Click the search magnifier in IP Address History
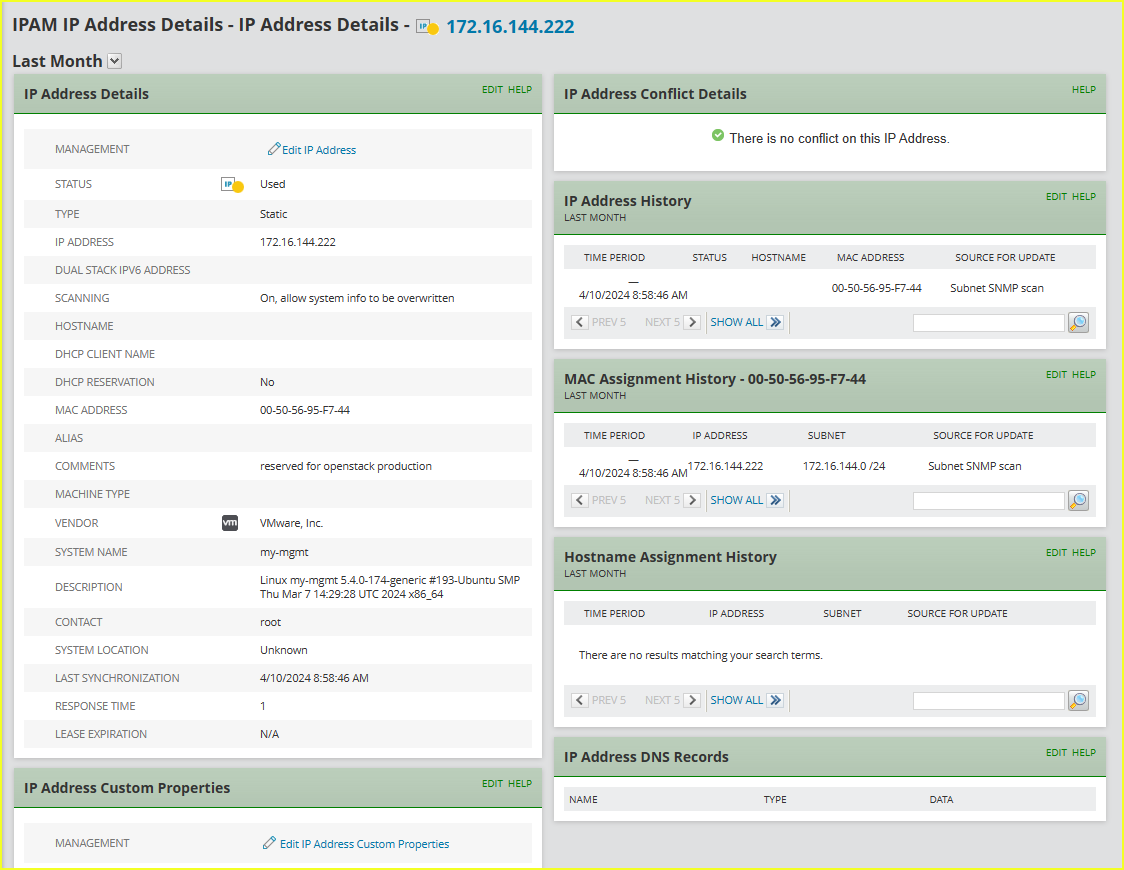Viewport: 1124px width, 870px height. [x=1078, y=322]
